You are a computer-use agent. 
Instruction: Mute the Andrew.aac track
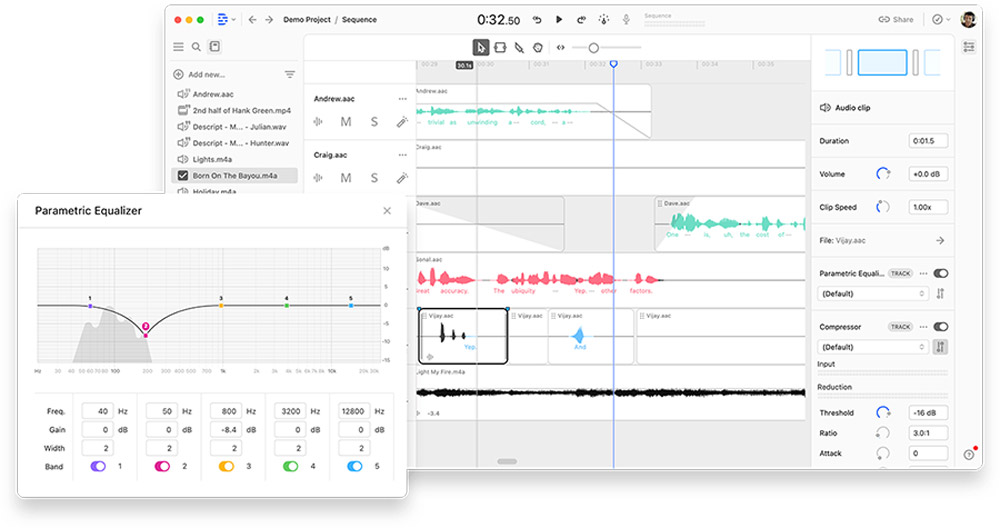[x=346, y=122]
